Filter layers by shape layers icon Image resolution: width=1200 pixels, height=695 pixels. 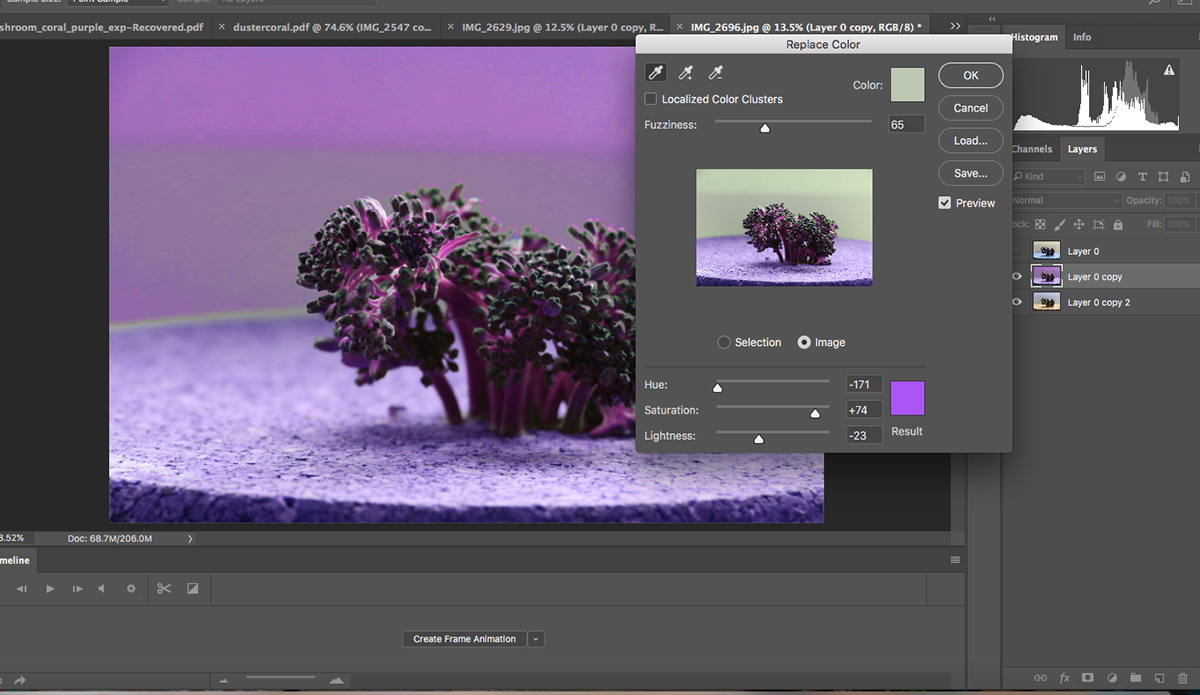(1162, 176)
